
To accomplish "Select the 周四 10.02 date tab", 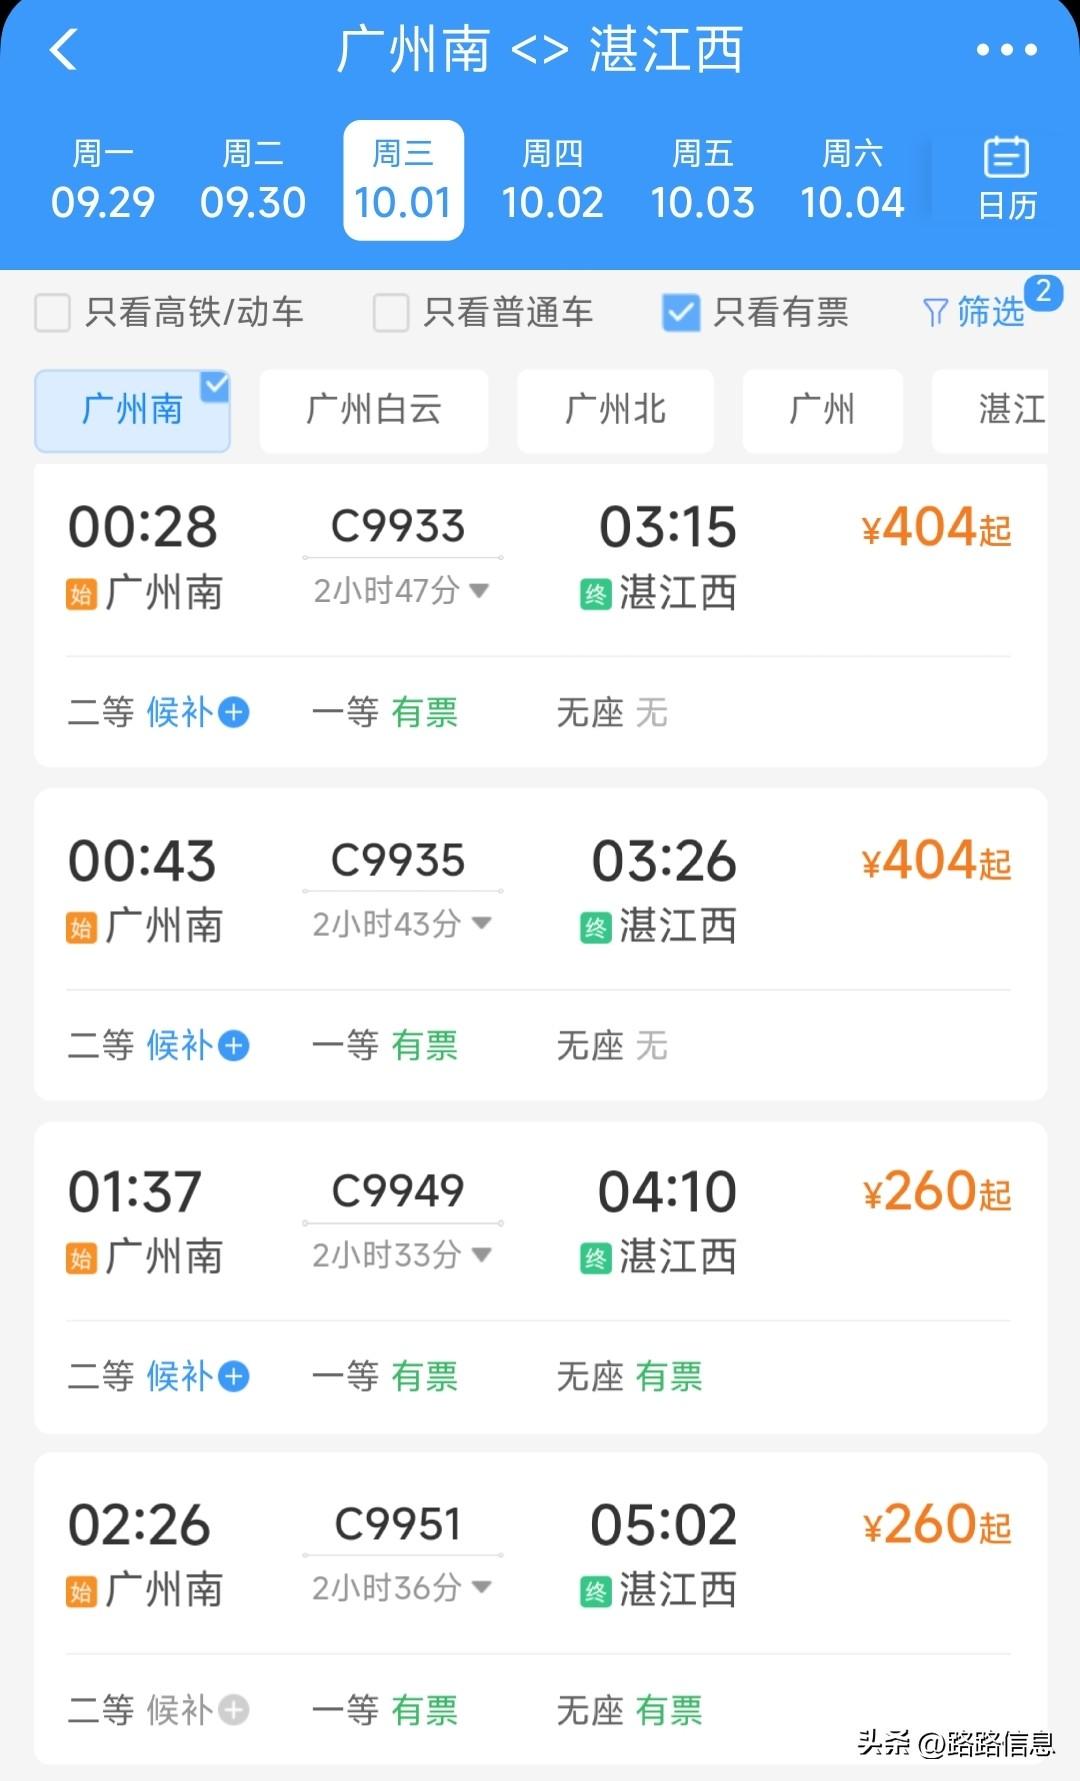I will [x=552, y=181].
